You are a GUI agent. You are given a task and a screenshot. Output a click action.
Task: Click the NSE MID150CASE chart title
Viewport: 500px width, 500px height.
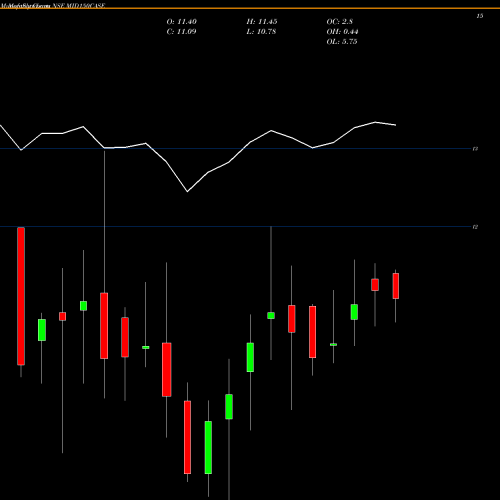pyautogui.click(x=79, y=5)
